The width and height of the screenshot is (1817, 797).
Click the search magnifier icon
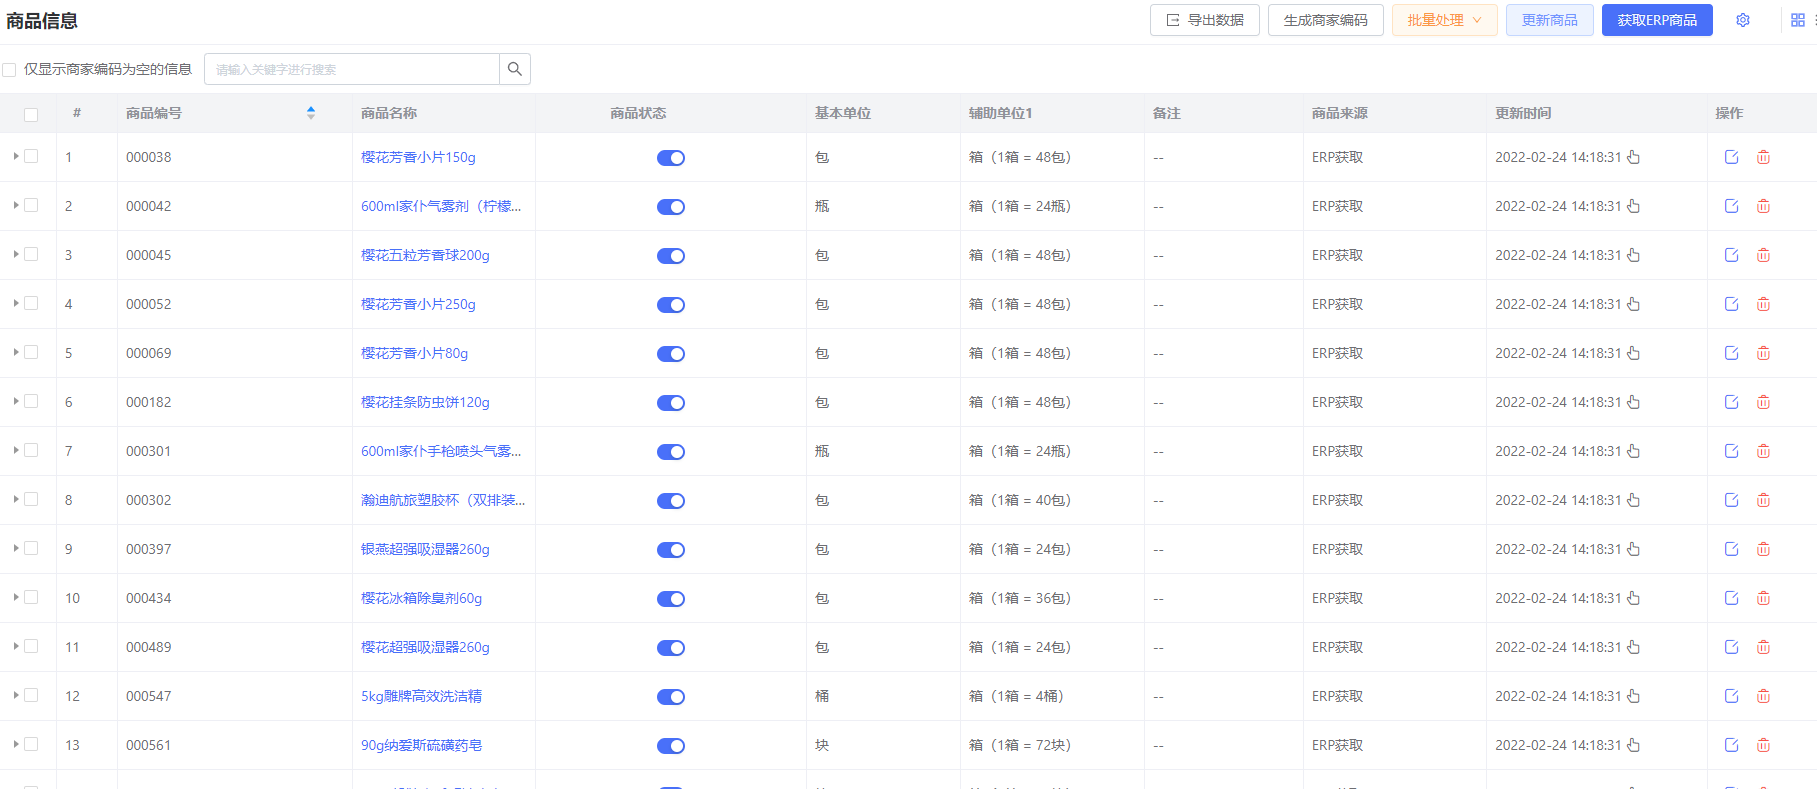pos(514,69)
